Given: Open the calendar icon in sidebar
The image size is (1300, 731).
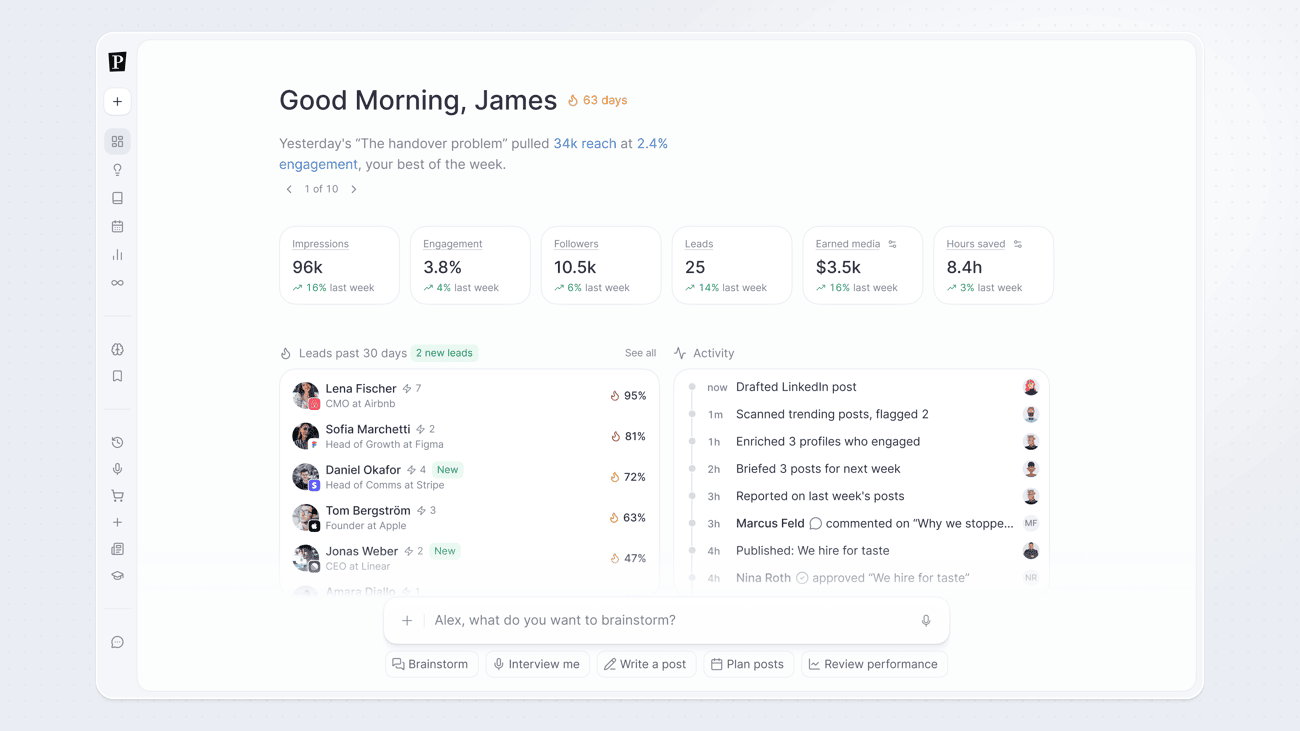Looking at the screenshot, I should point(117,227).
